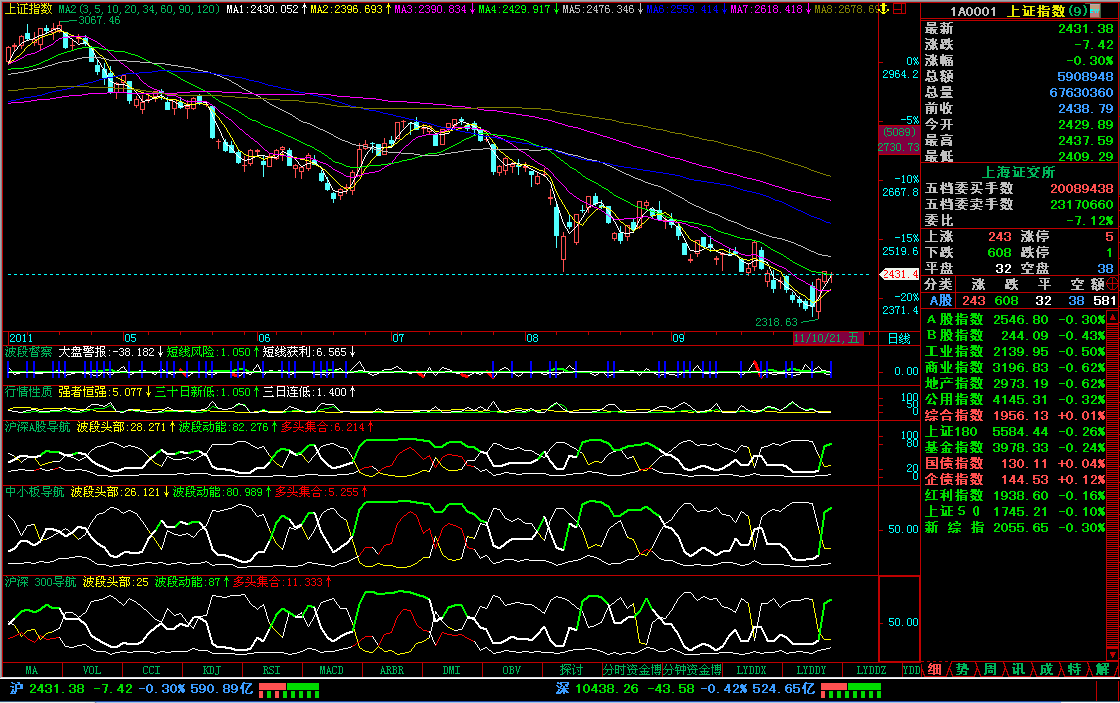Click the 上海证交所 exchange label
Viewport: 1120px width, 703px height.
[x=1019, y=172]
